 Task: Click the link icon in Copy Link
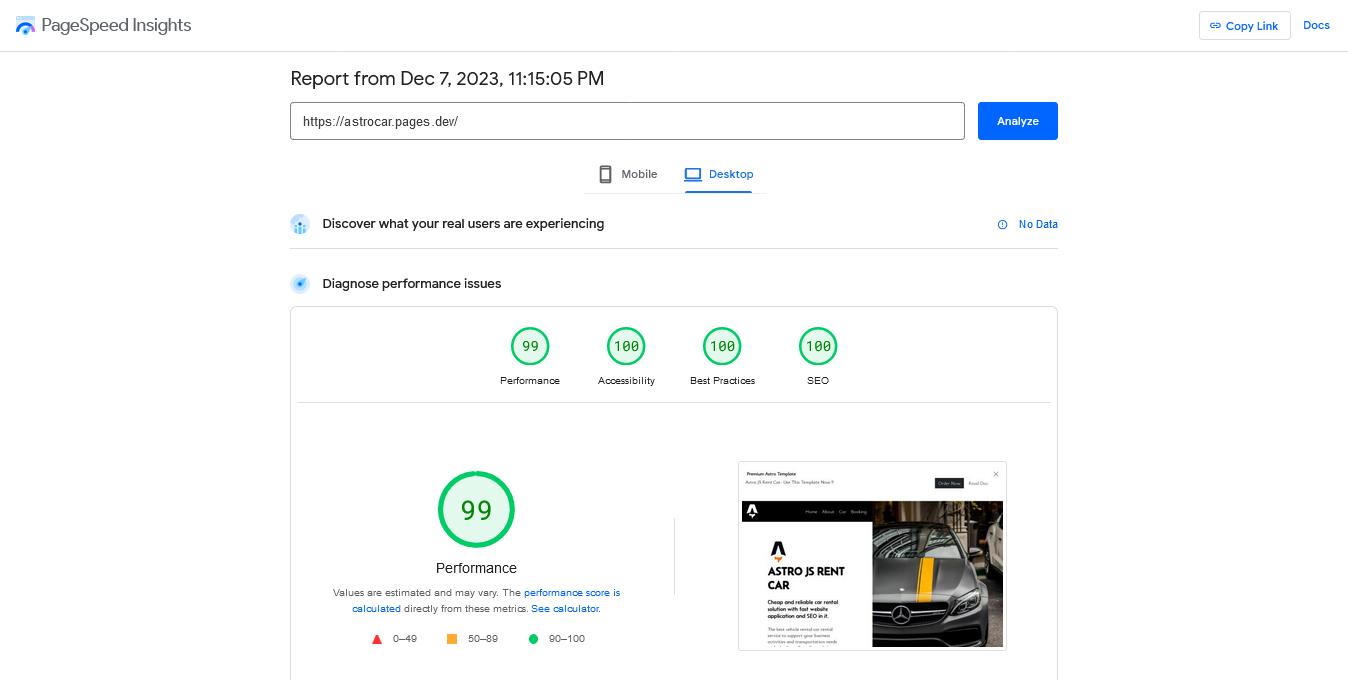[x=1215, y=26]
